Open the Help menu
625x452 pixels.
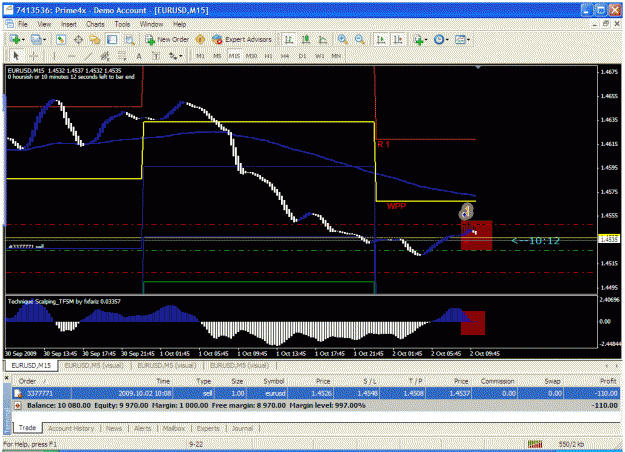click(x=179, y=24)
